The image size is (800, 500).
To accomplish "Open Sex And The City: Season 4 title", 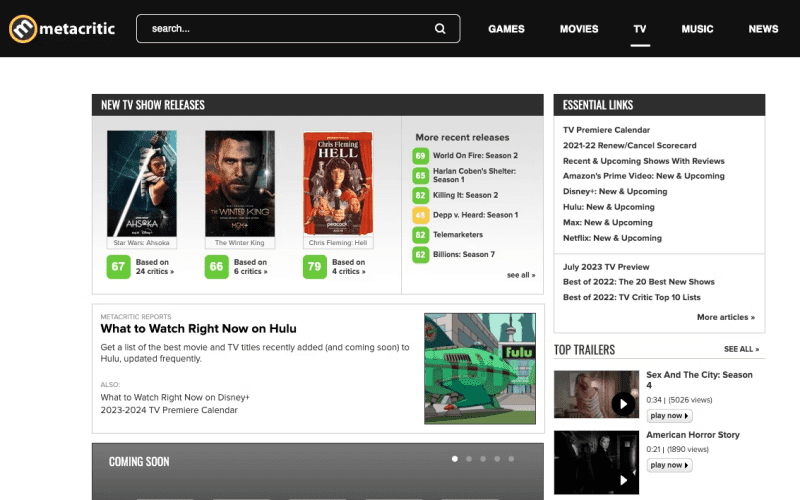I will click(699, 380).
